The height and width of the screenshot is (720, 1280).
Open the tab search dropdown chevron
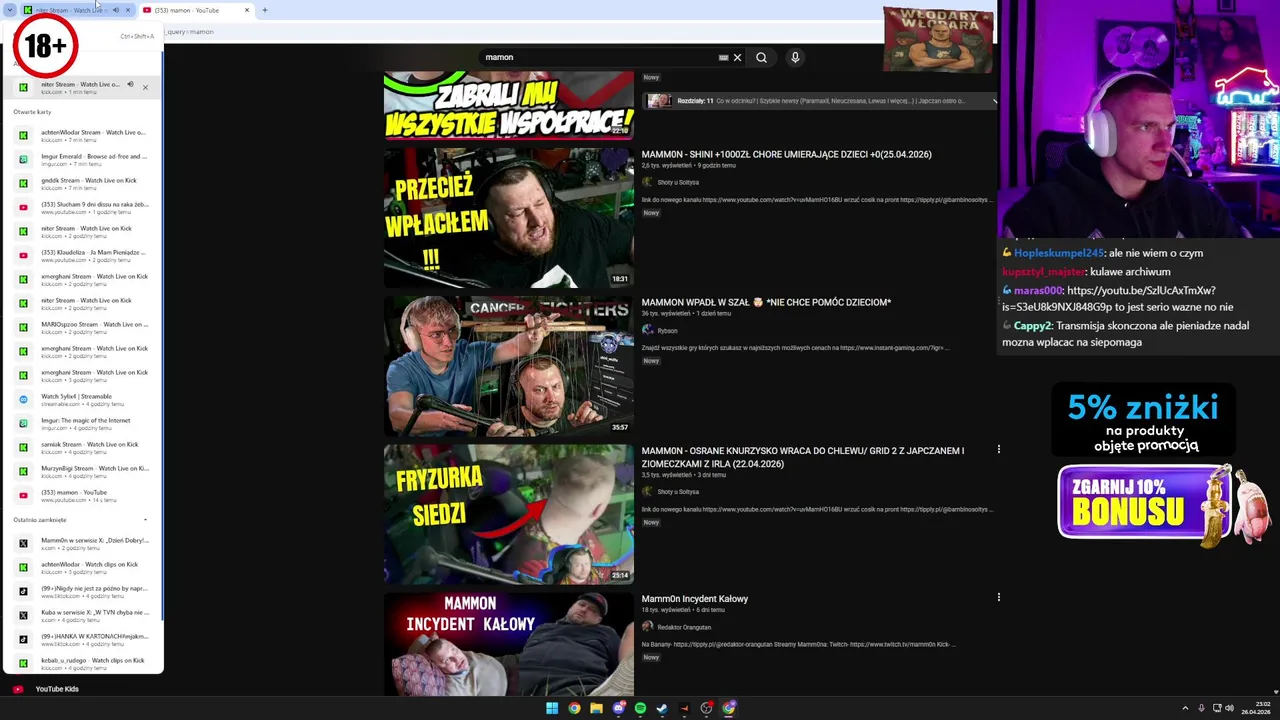coord(10,10)
